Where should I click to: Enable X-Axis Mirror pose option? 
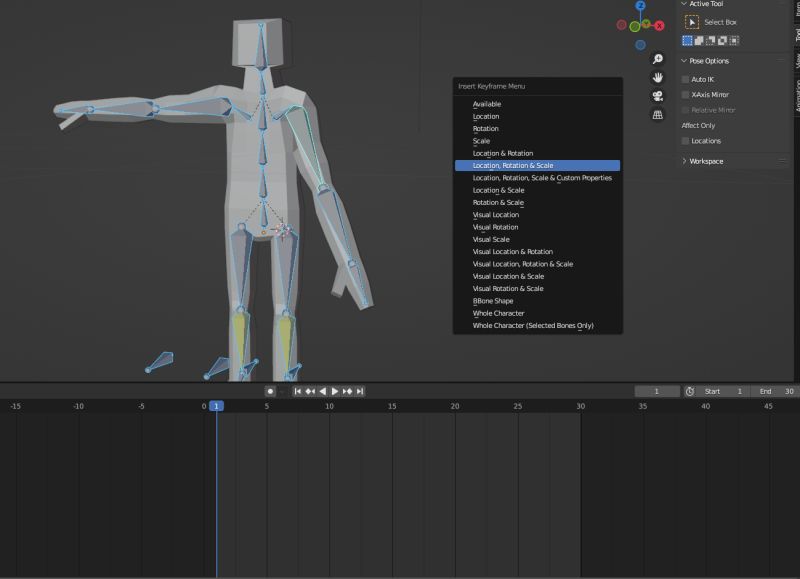tap(685, 94)
